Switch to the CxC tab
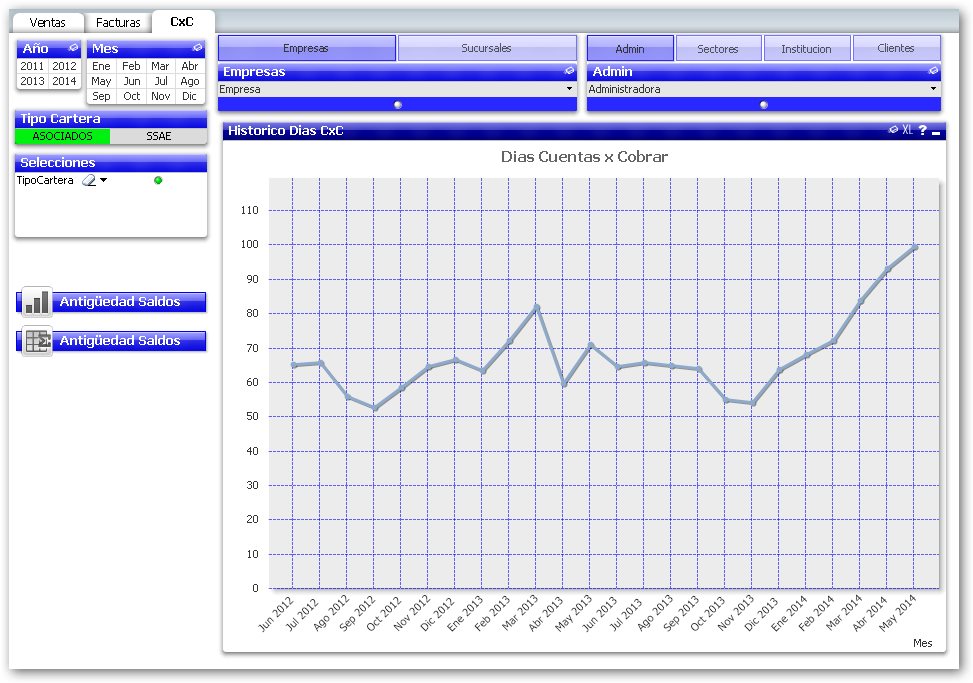 tap(182, 22)
